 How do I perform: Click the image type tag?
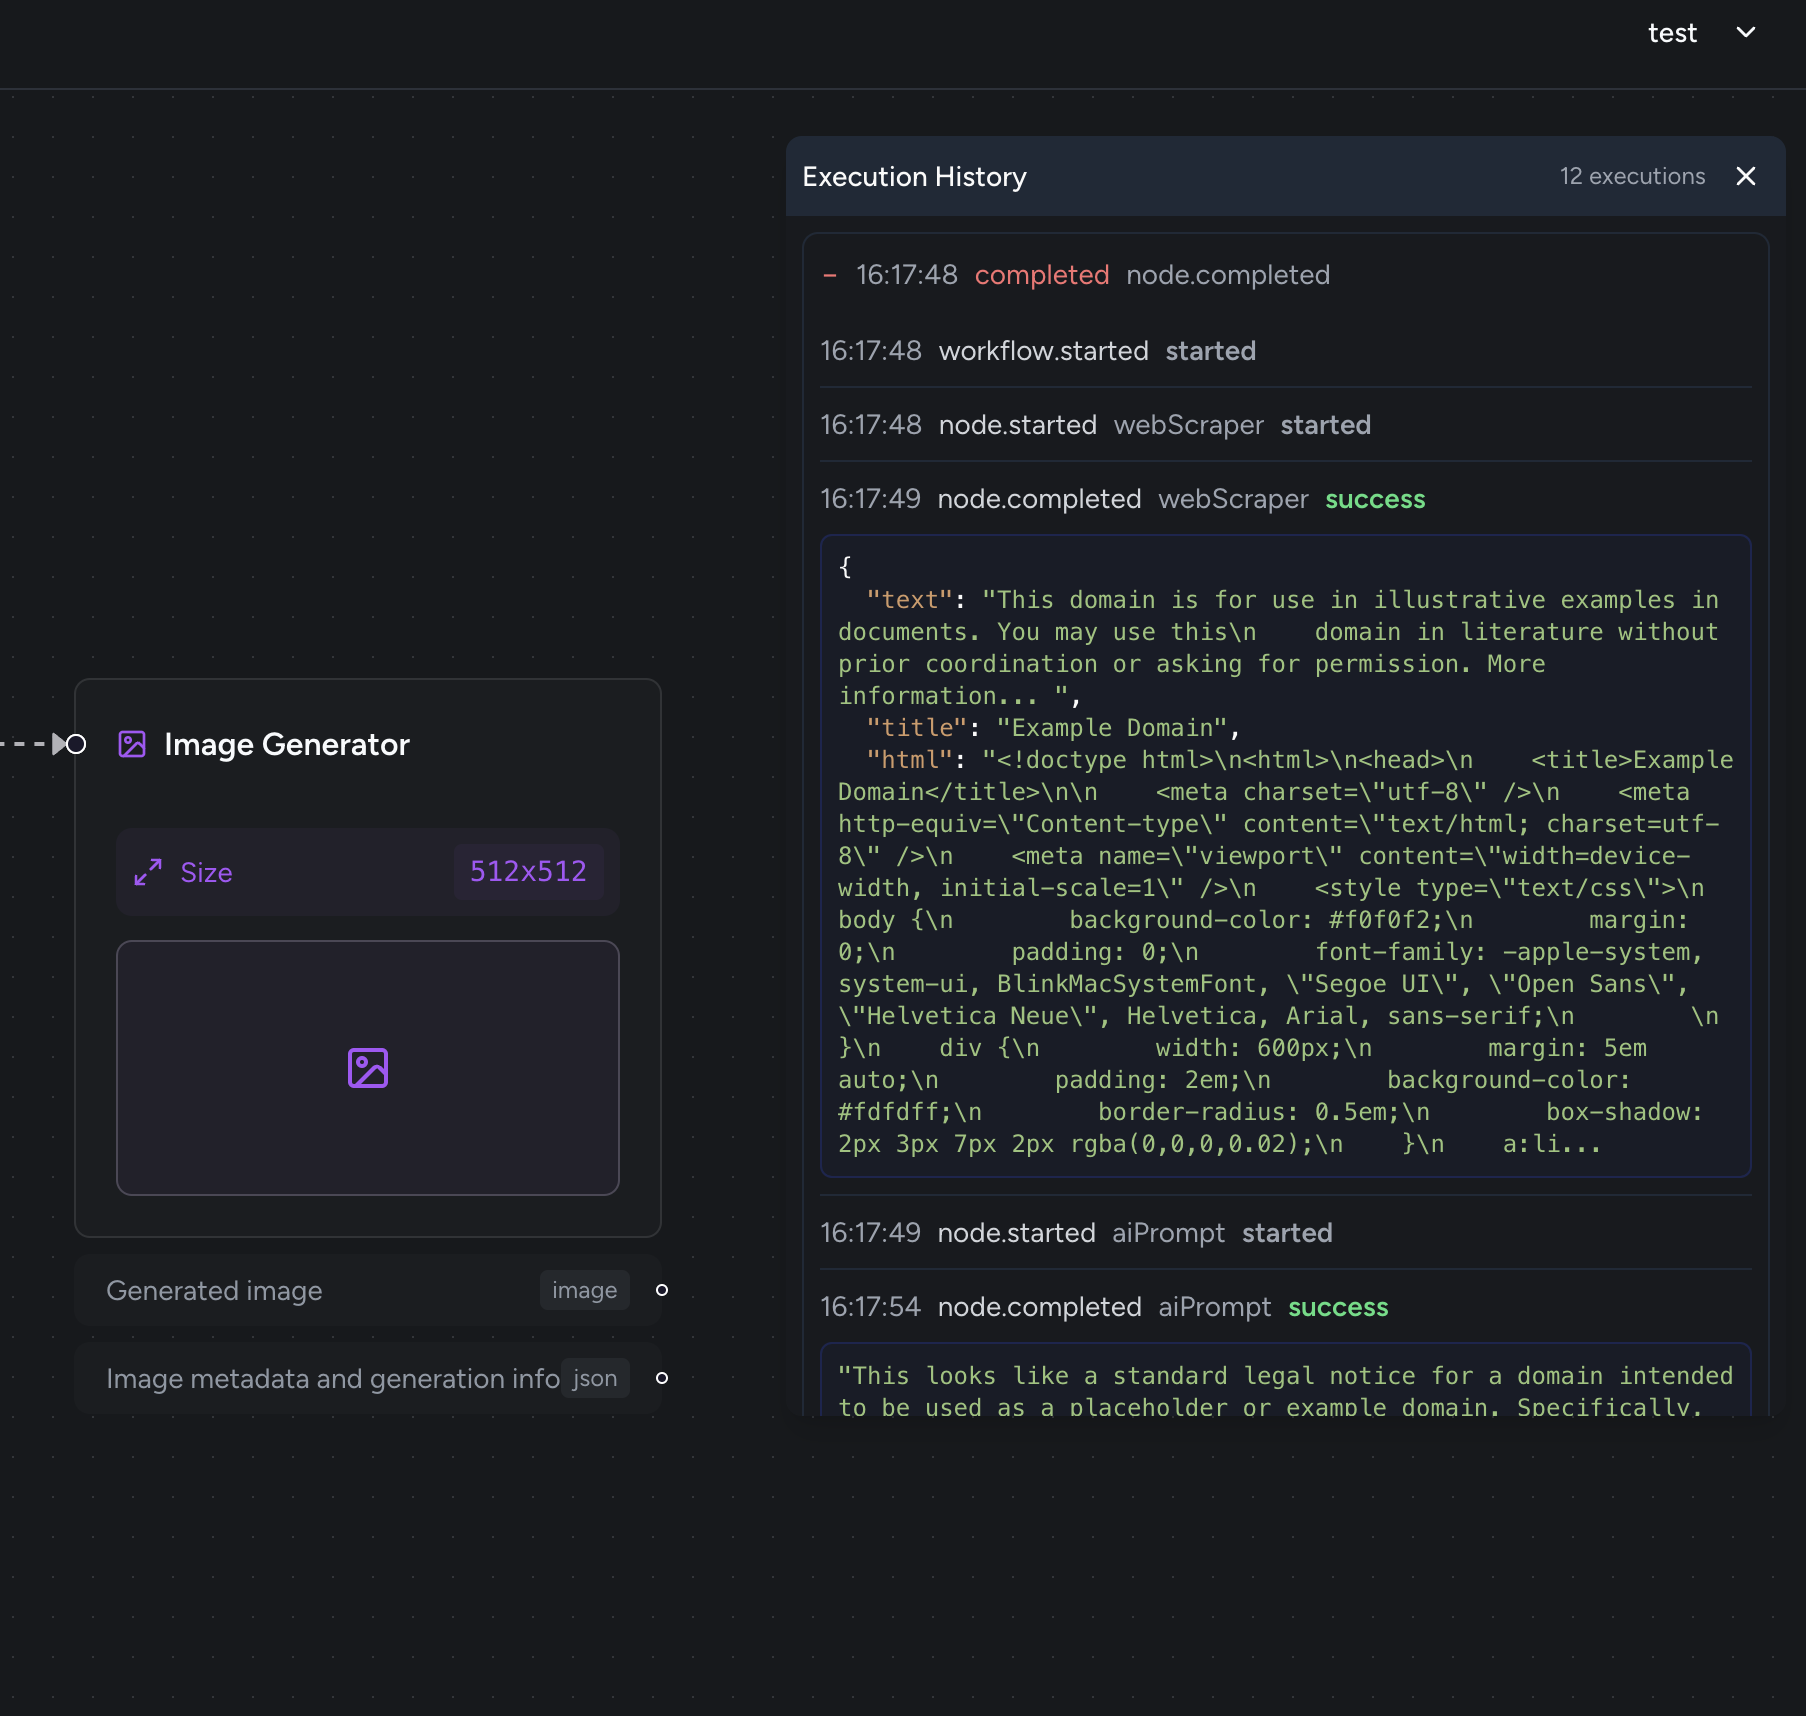(584, 1290)
